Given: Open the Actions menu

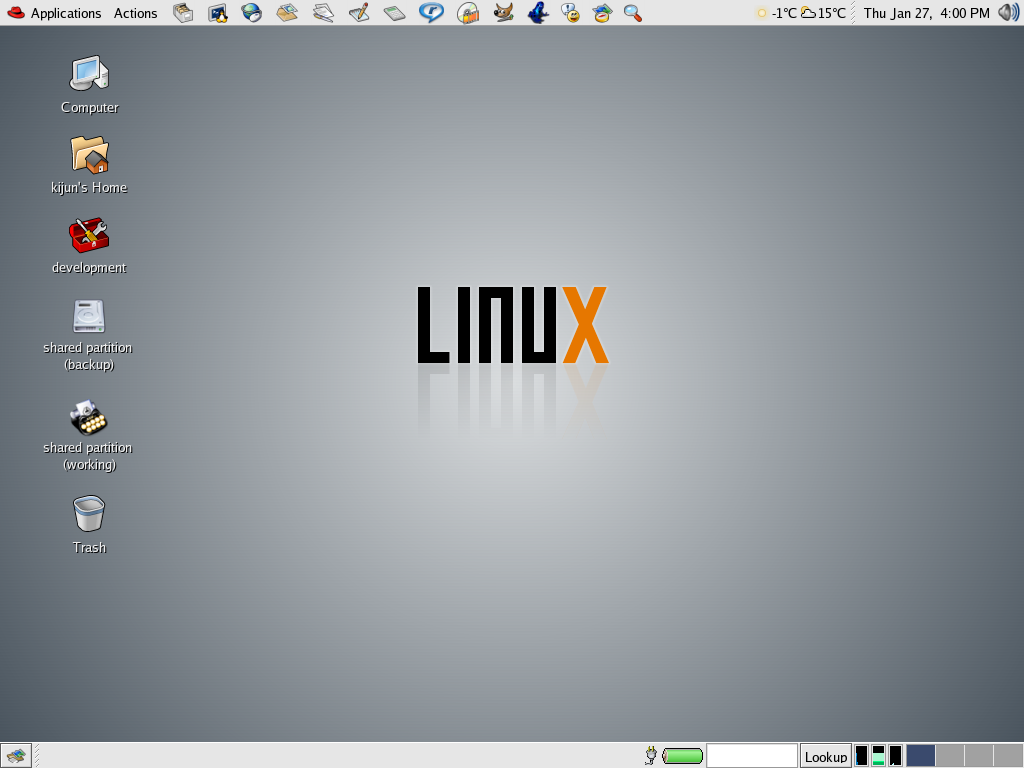Looking at the screenshot, I should click(135, 13).
